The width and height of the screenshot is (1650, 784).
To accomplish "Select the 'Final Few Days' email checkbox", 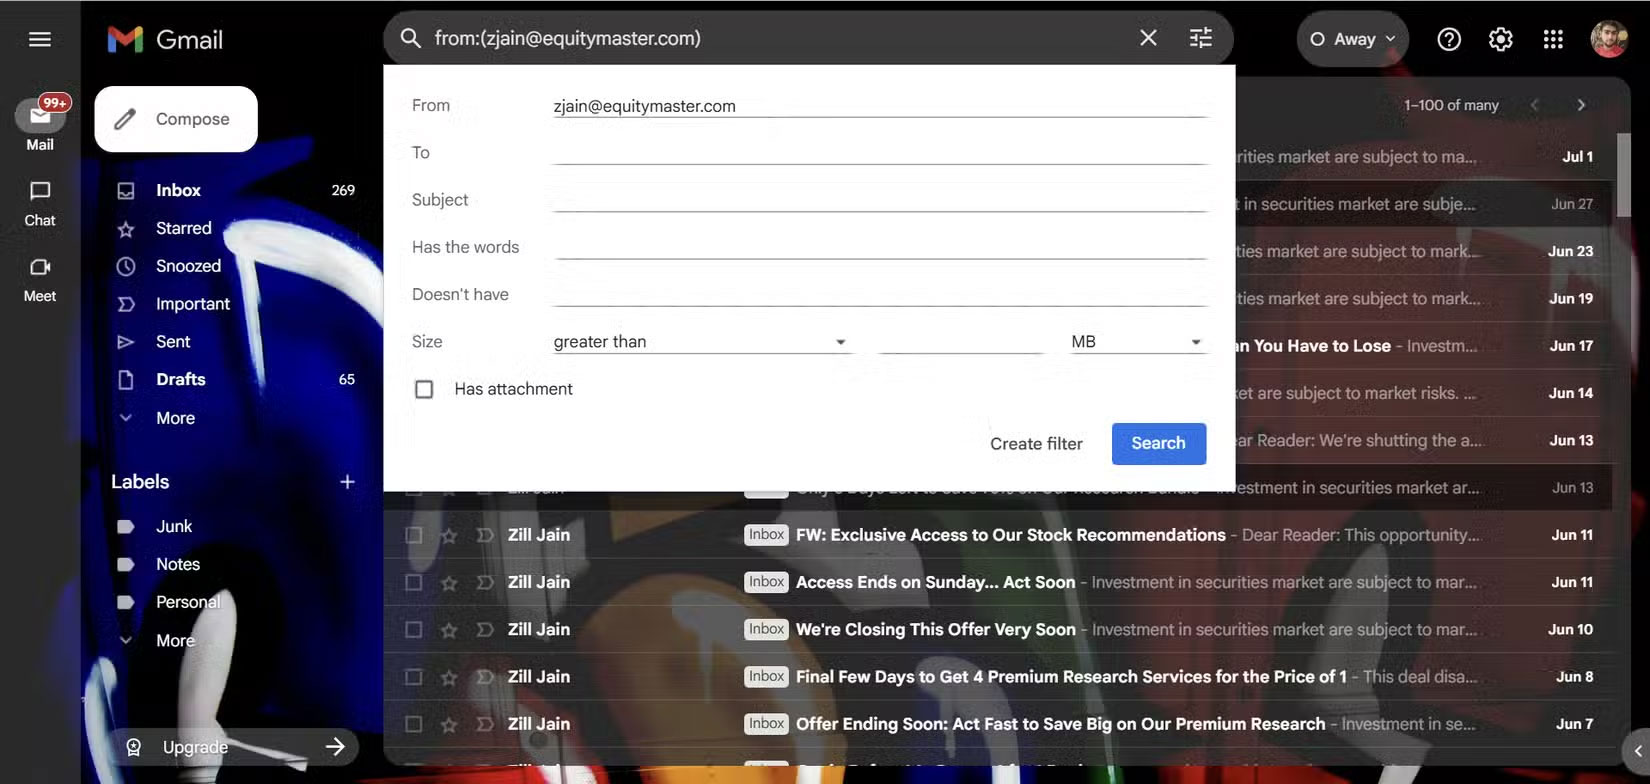I will [413, 677].
